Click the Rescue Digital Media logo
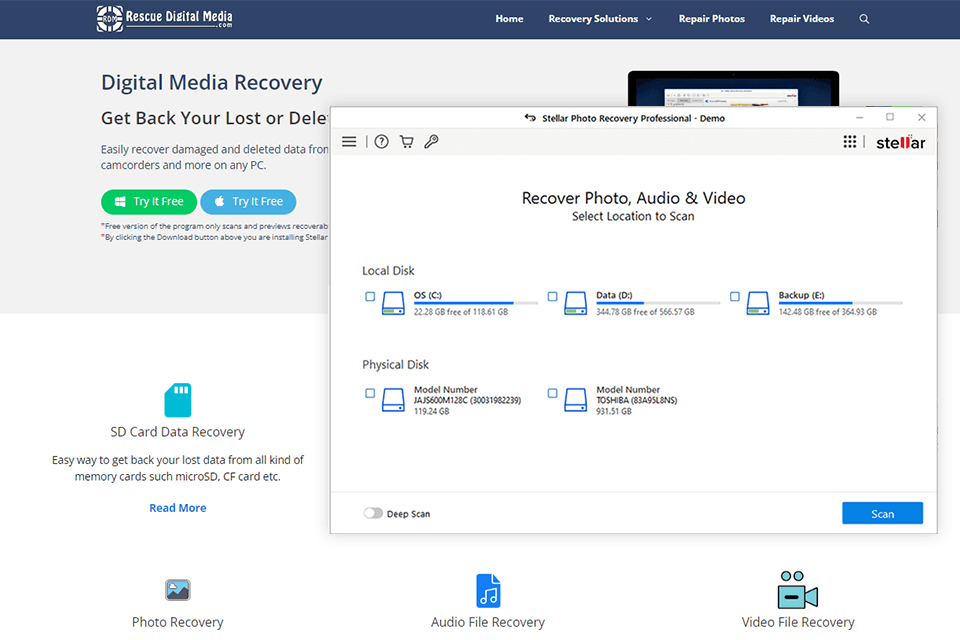Image resolution: width=960 pixels, height=640 pixels. point(165,18)
